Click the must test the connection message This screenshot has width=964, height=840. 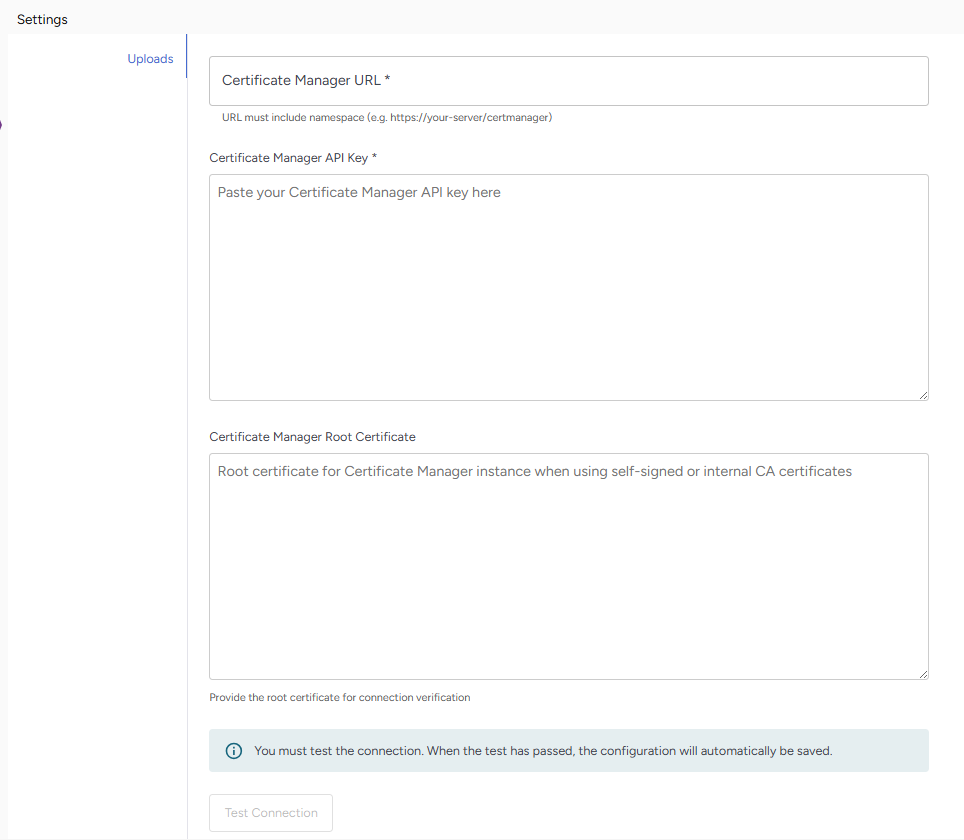543,750
